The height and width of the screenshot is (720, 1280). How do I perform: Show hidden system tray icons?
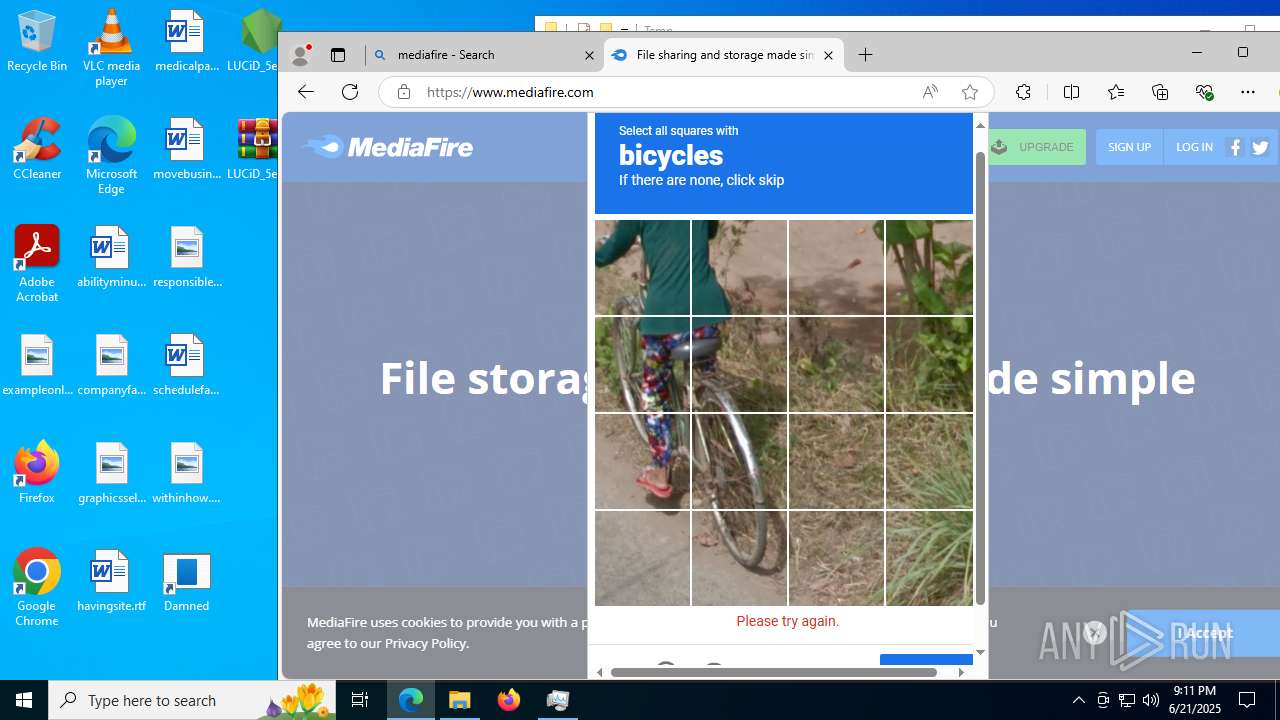[1078, 700]
